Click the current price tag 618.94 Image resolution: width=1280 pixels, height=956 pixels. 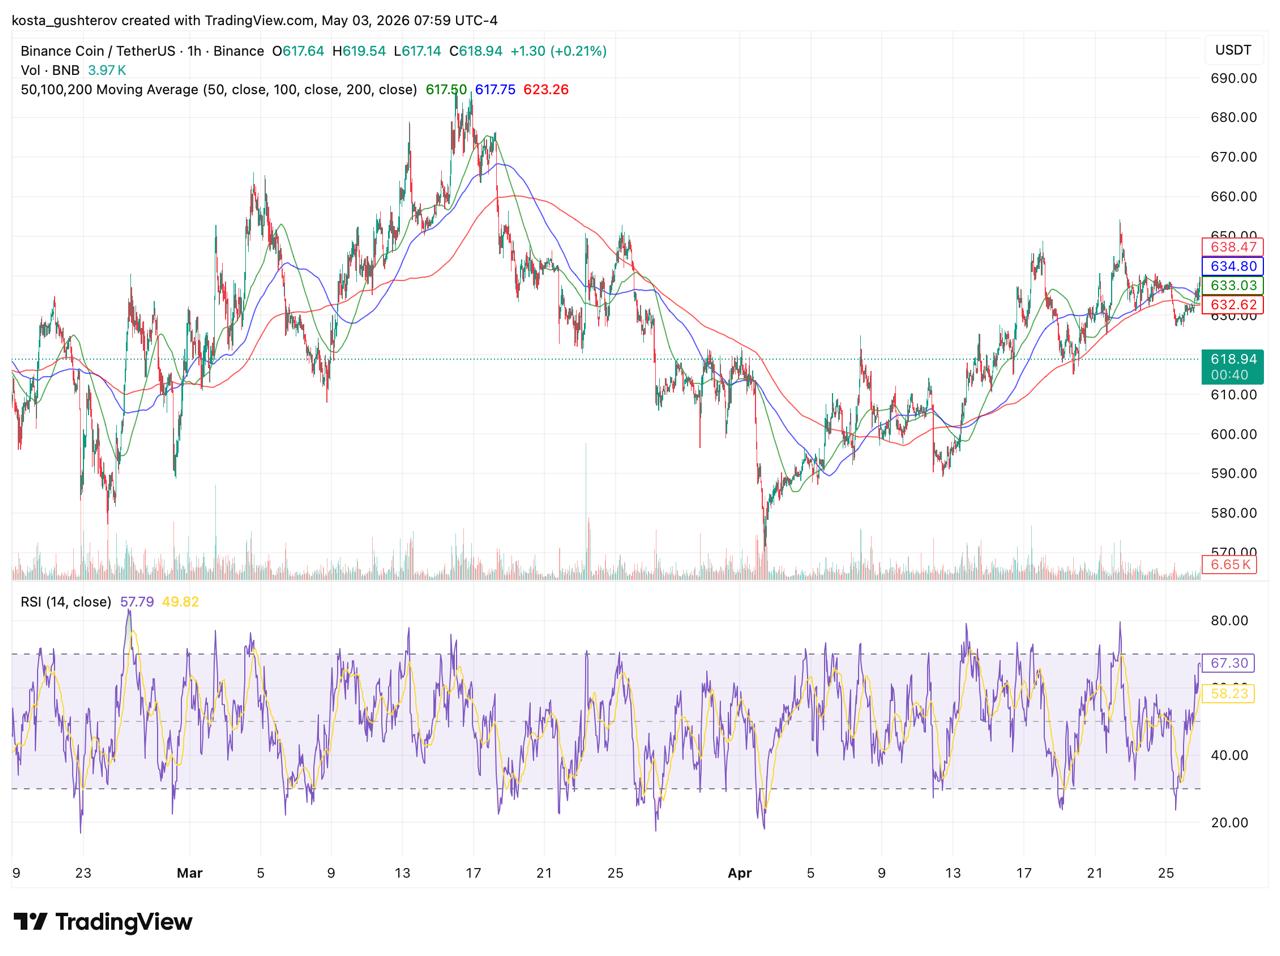1232,358
